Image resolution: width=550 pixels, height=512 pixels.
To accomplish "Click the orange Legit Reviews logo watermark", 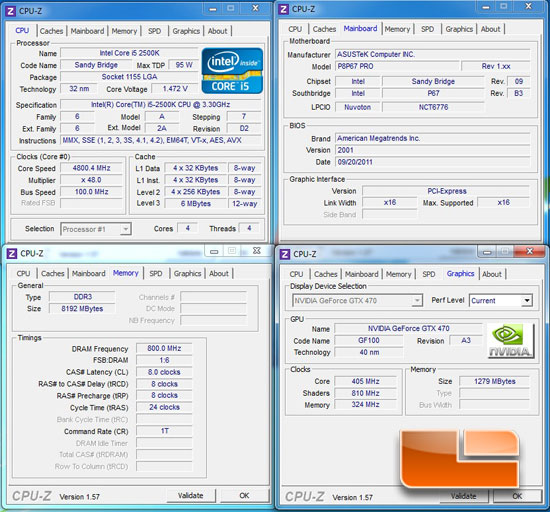I will click(460, 458).
